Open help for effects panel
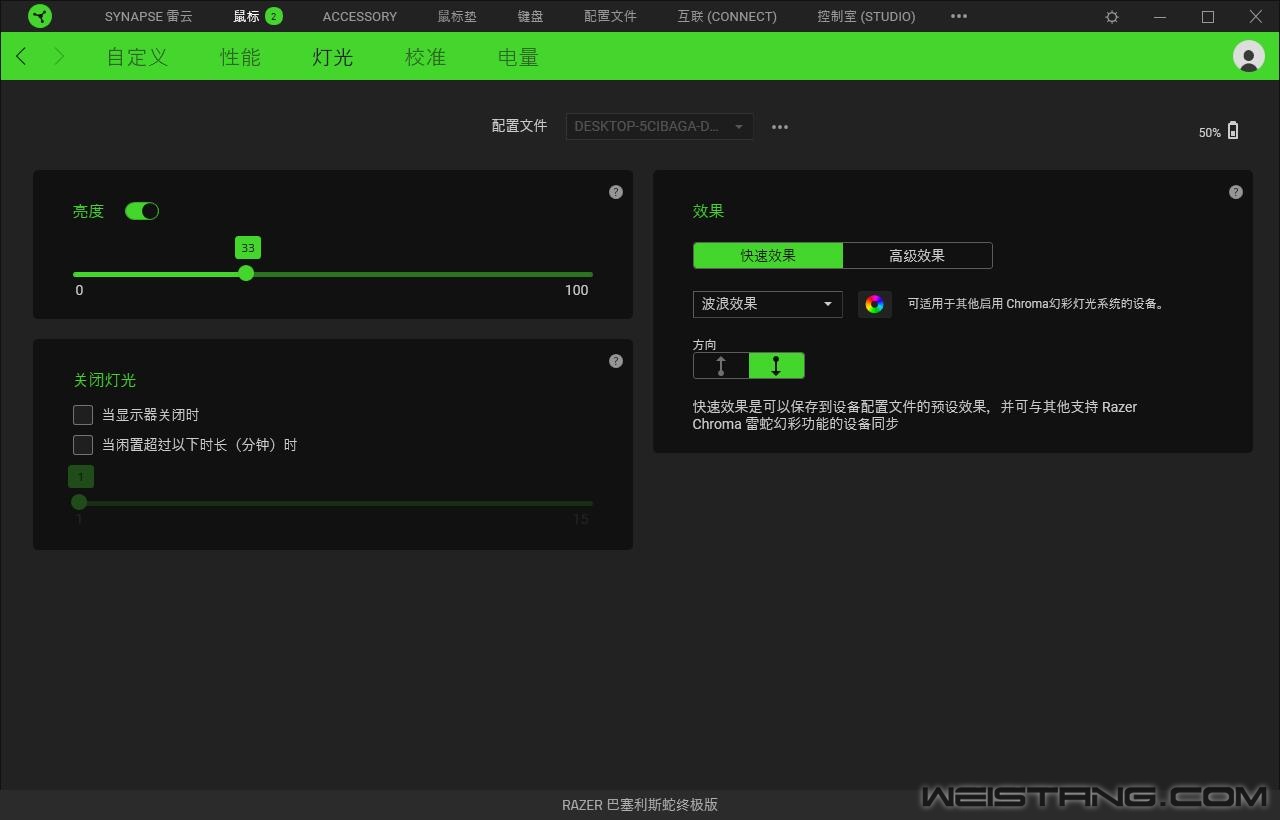This screenshot has height=820, width=1280. pyautogui.click(x=1236, y=192)
